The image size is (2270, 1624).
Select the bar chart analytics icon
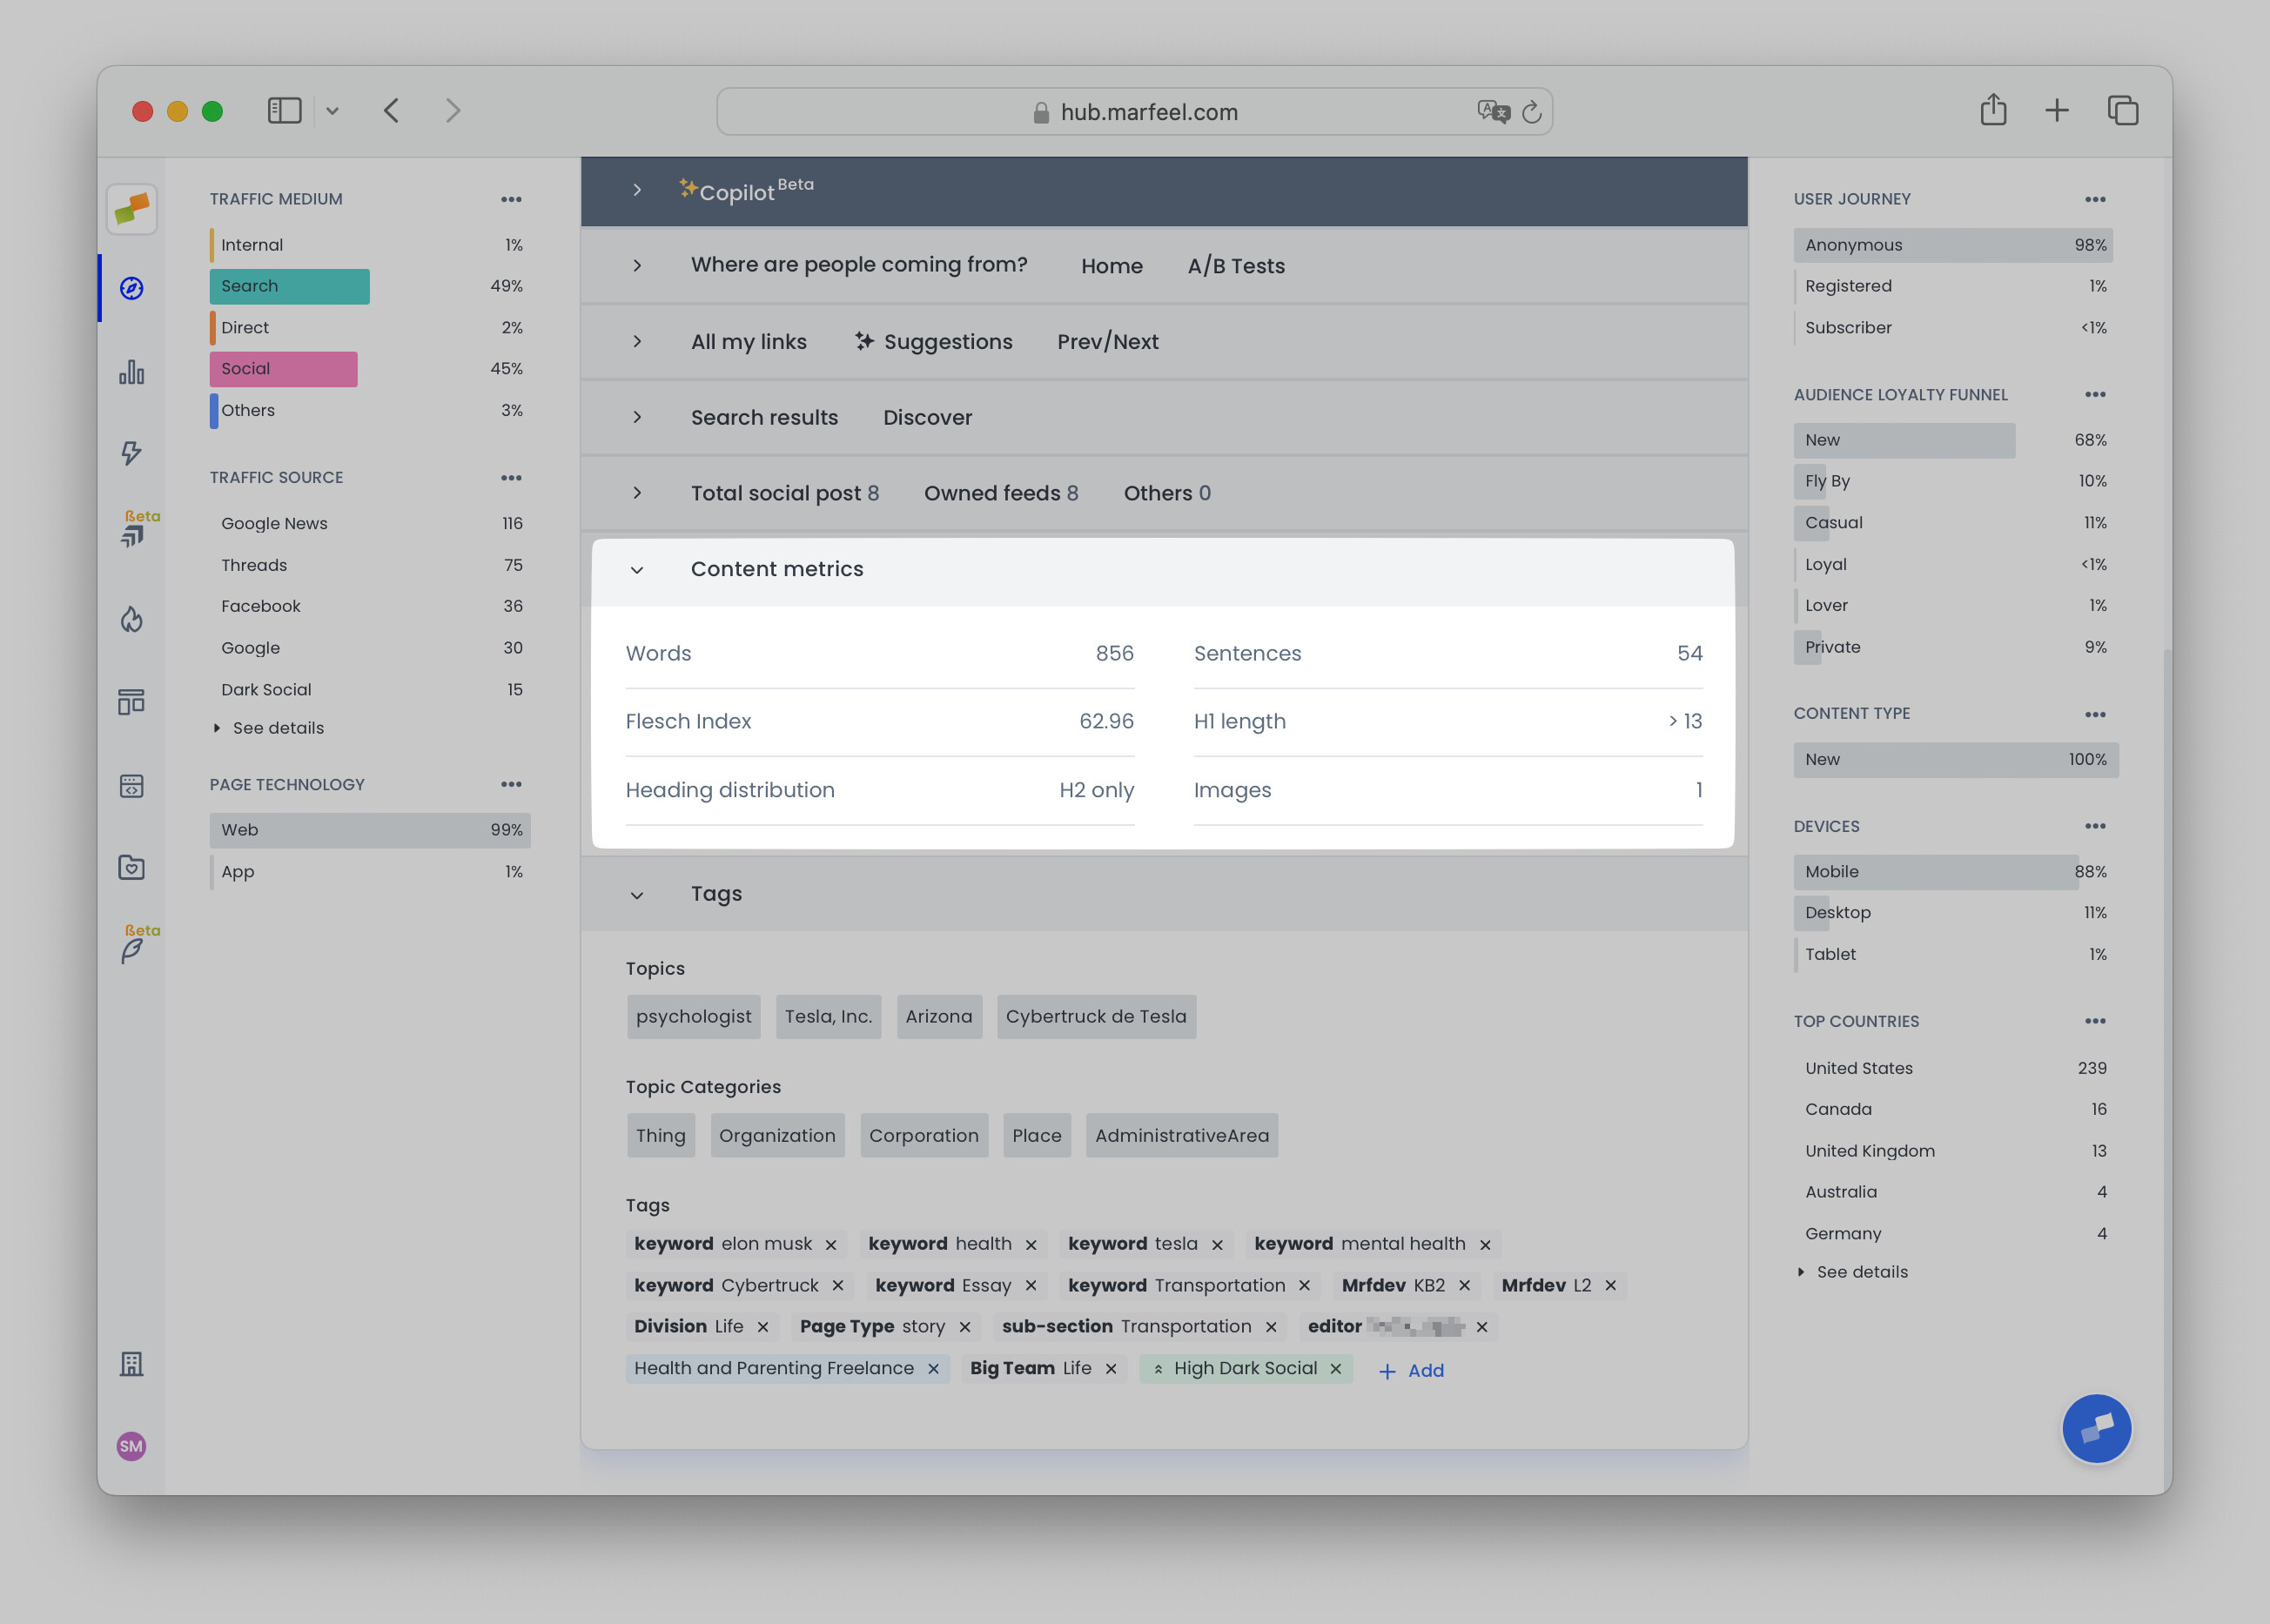click(x=131, y=371)
